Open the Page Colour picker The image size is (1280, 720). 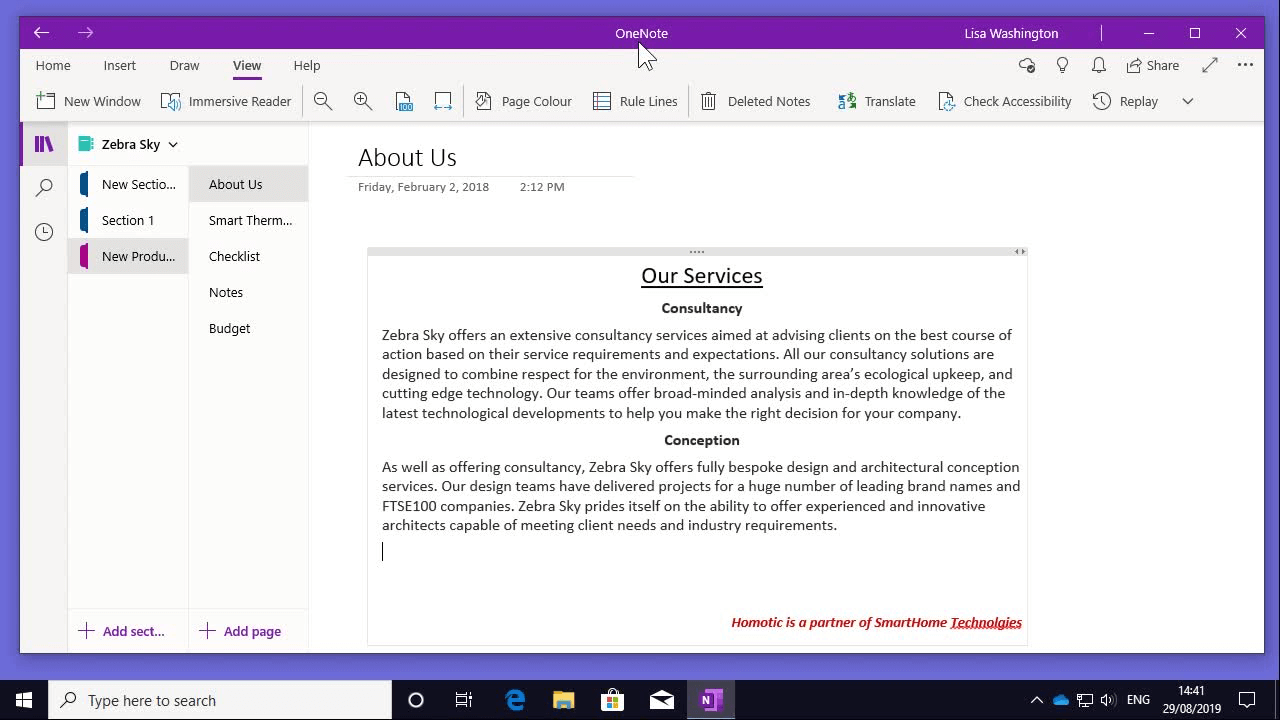click(524, 100)
